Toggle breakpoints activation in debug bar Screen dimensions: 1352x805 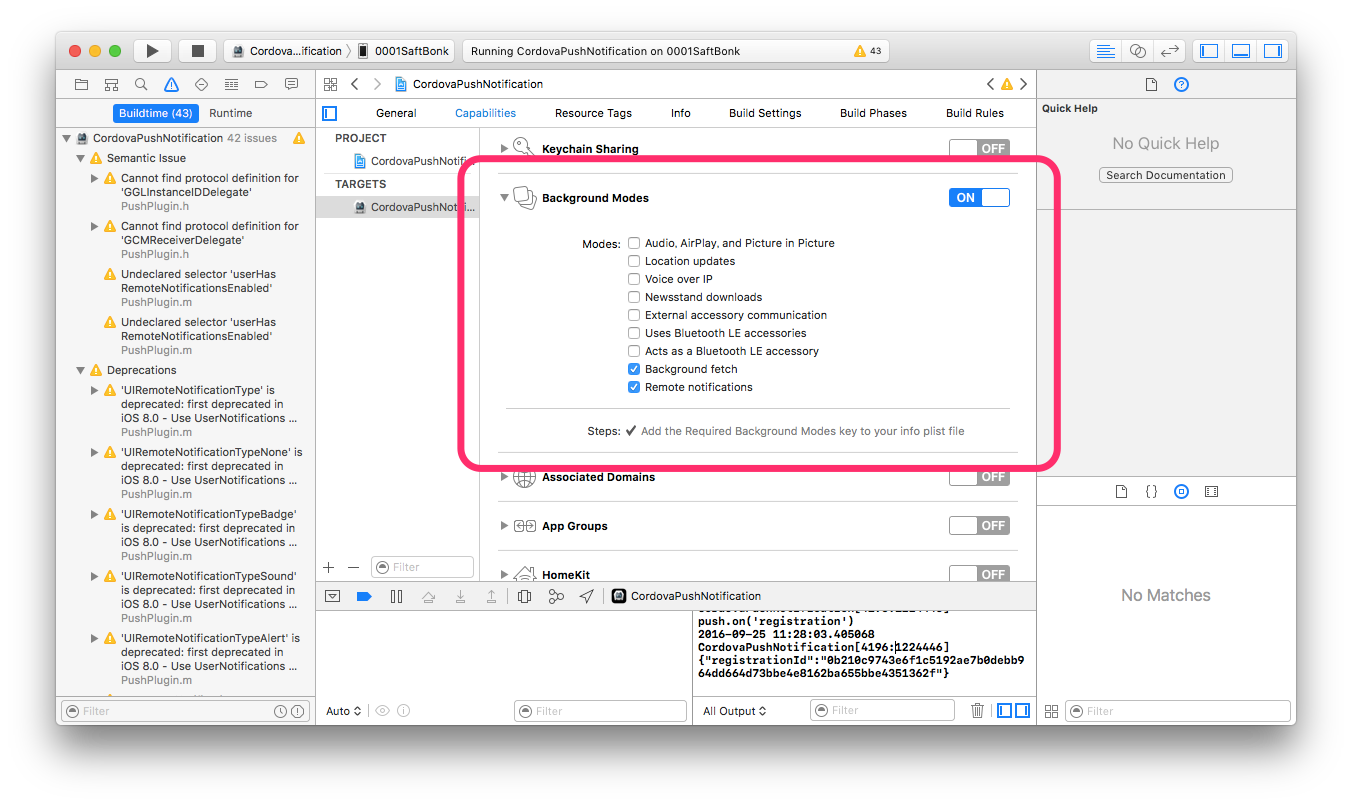tap(364, 596)
